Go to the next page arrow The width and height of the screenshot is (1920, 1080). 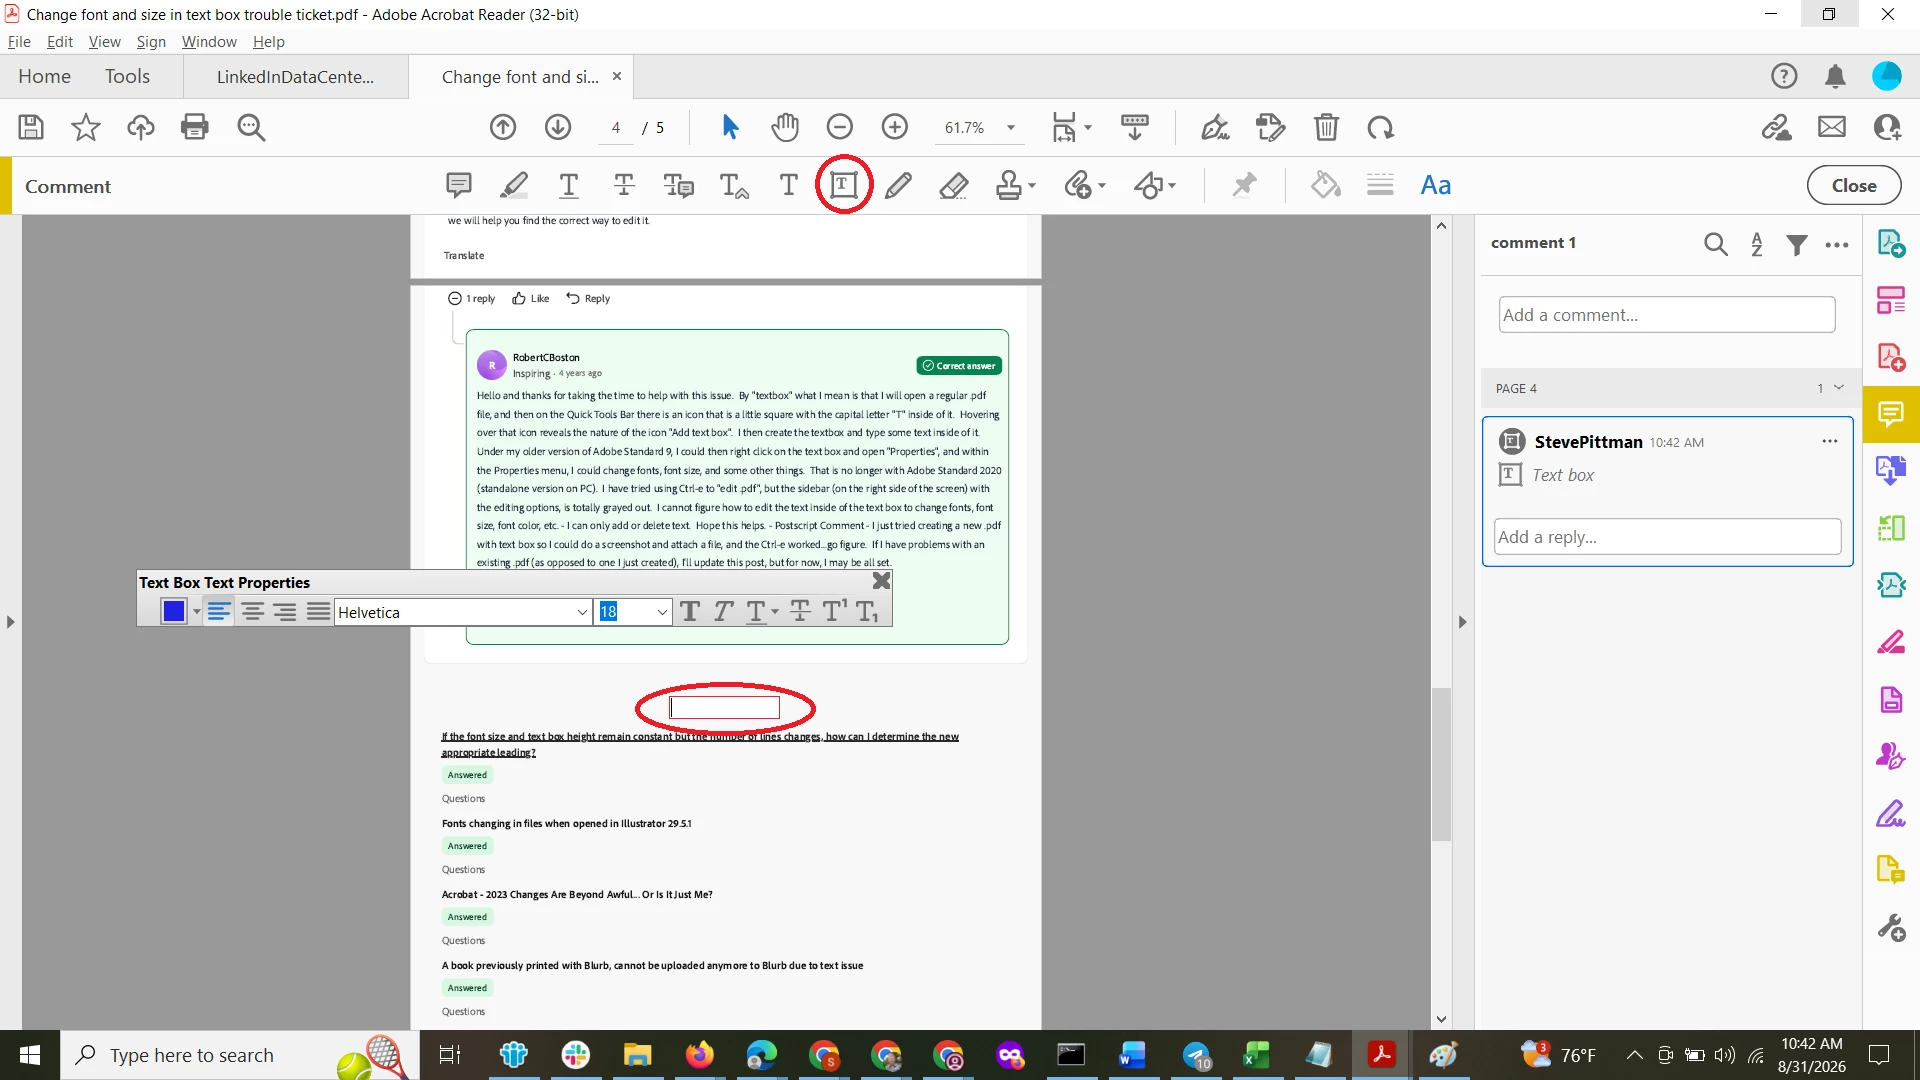tap(558, 128)
